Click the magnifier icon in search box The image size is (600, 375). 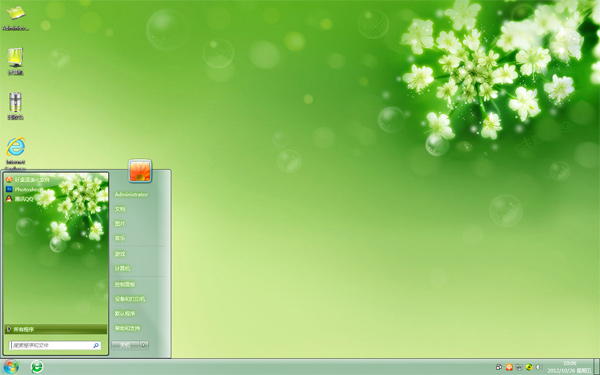(96, 345)
